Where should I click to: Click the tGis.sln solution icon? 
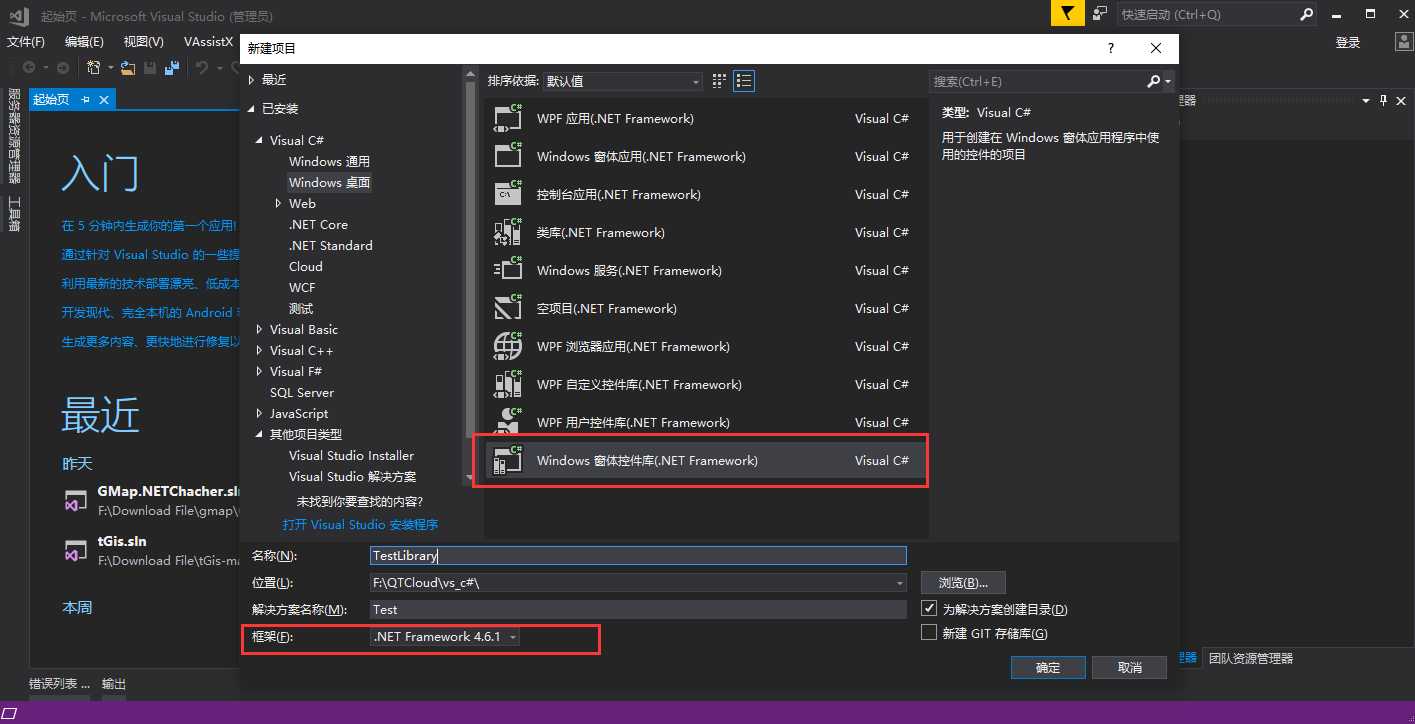[76, 550]
